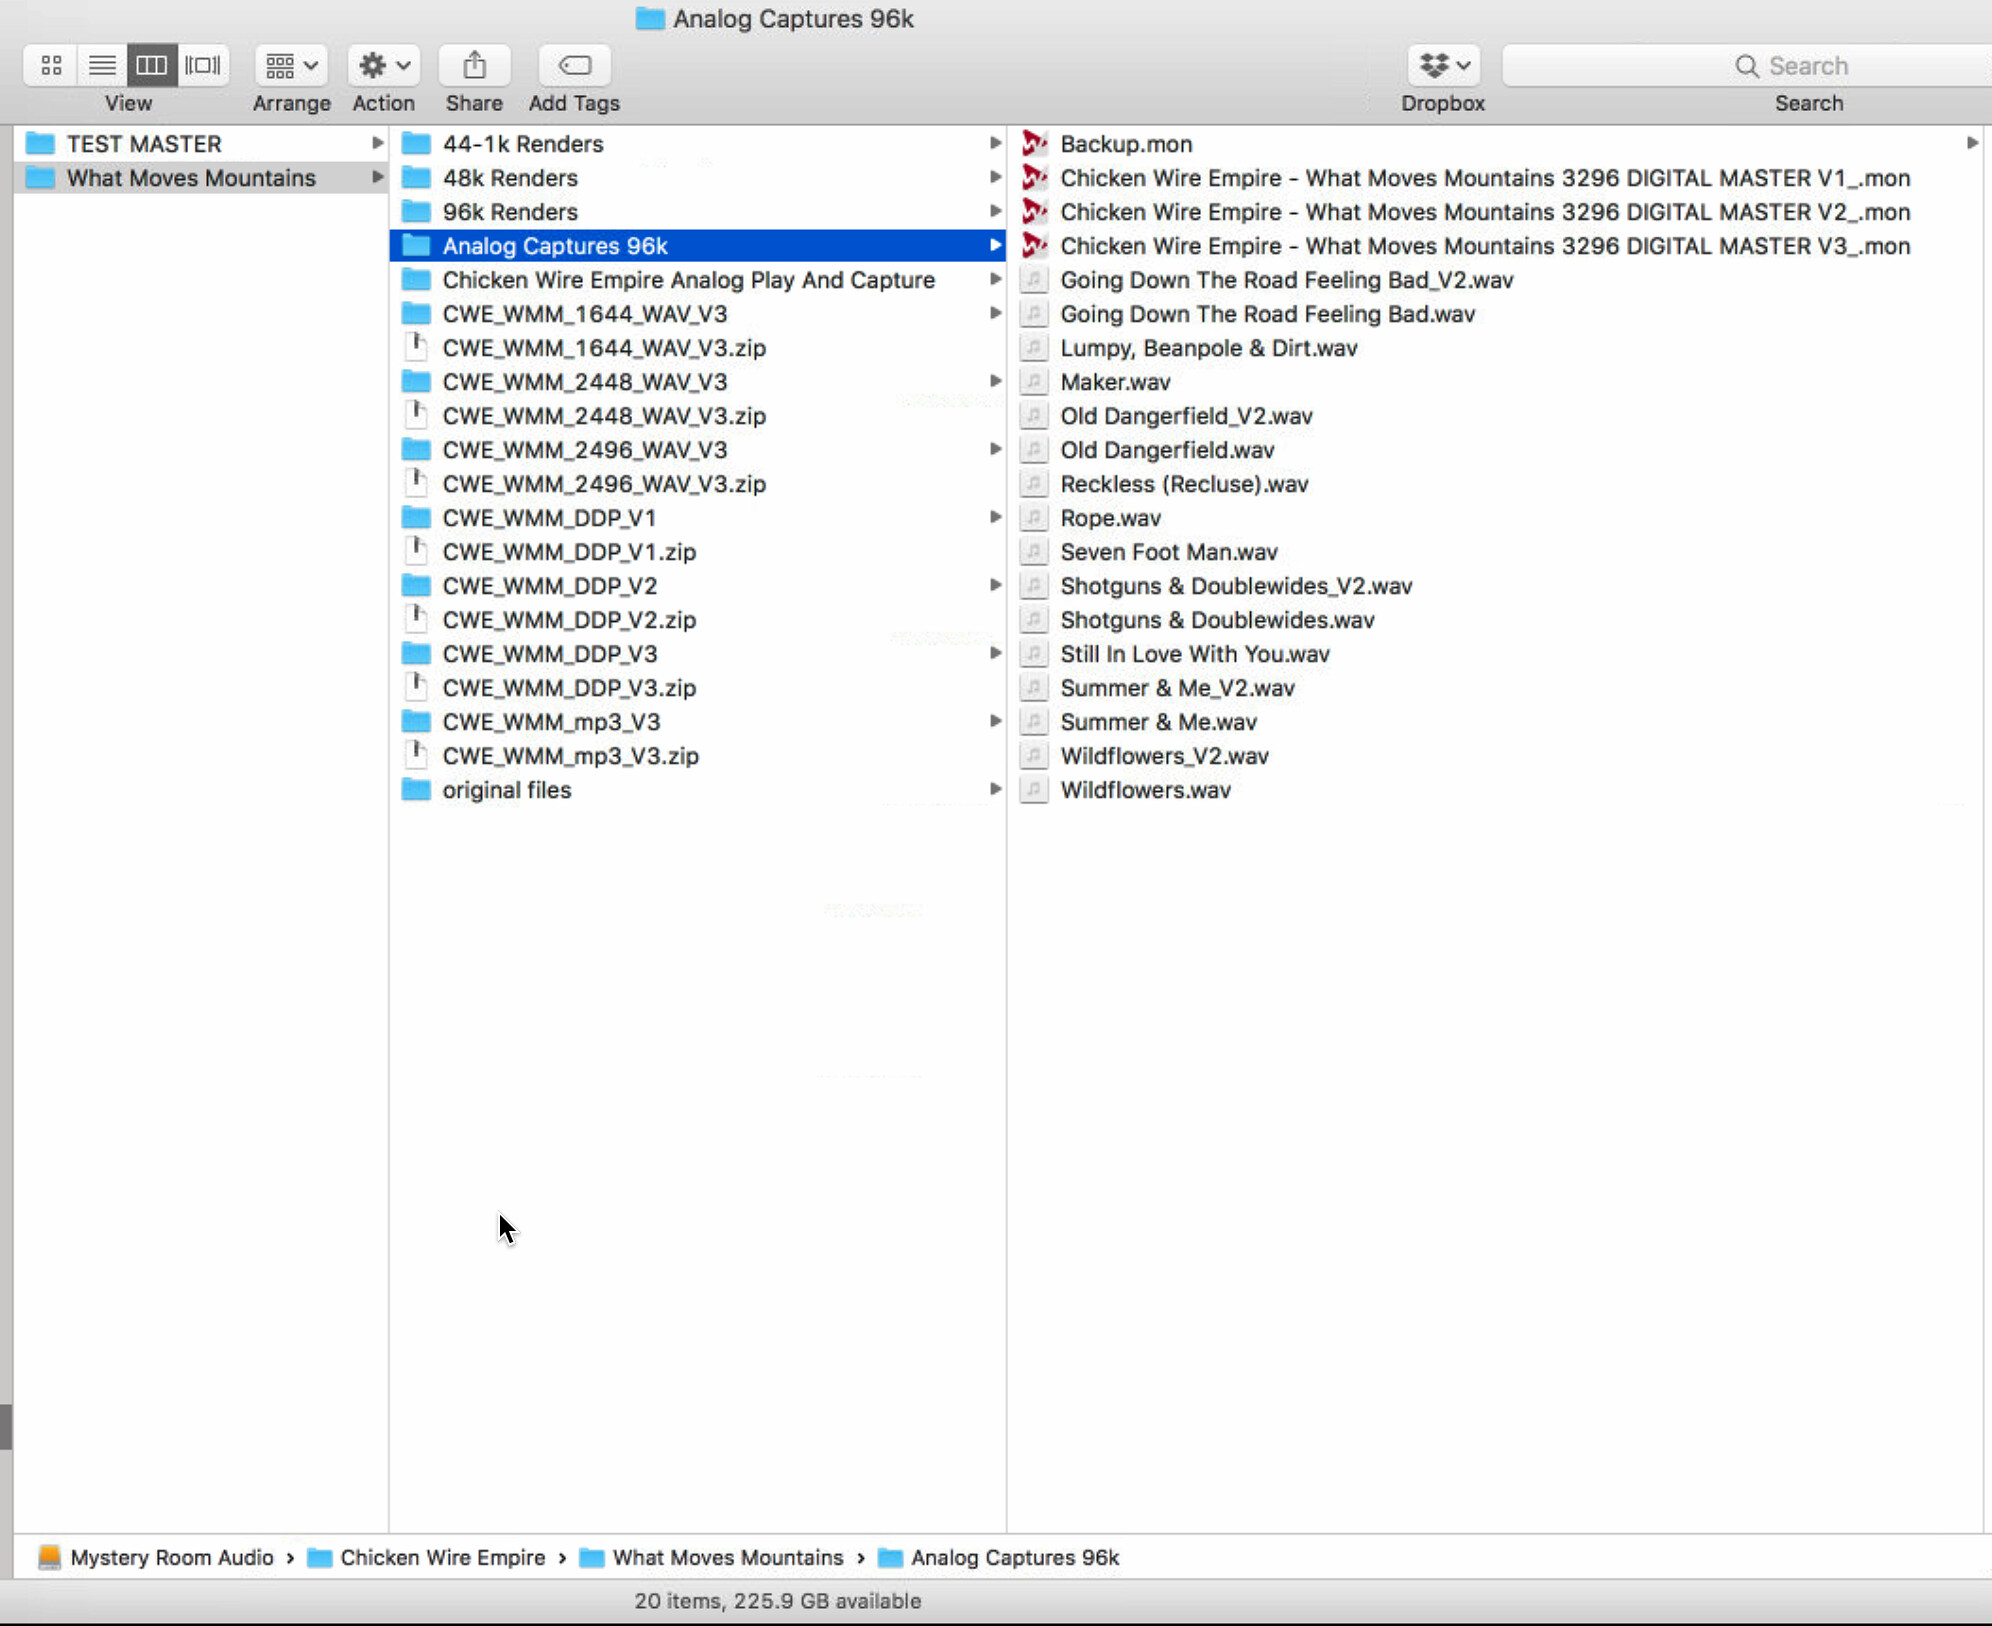Switch to icon view mode

click(x=51, y=66)
